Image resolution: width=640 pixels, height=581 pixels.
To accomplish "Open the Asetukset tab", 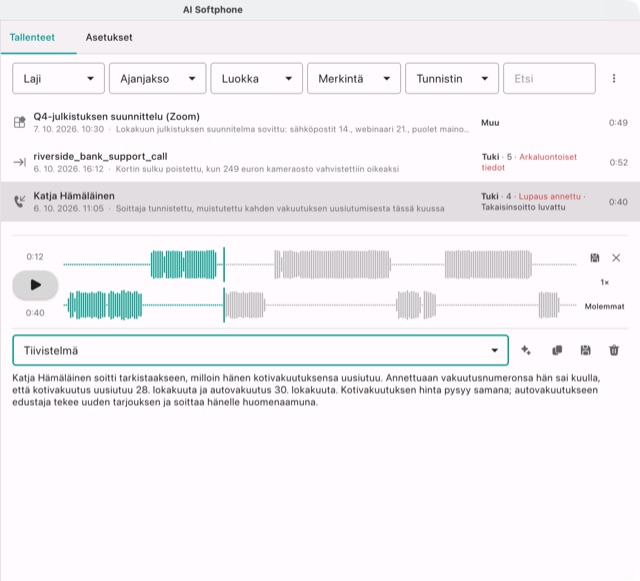I will (x=109, y=37).
